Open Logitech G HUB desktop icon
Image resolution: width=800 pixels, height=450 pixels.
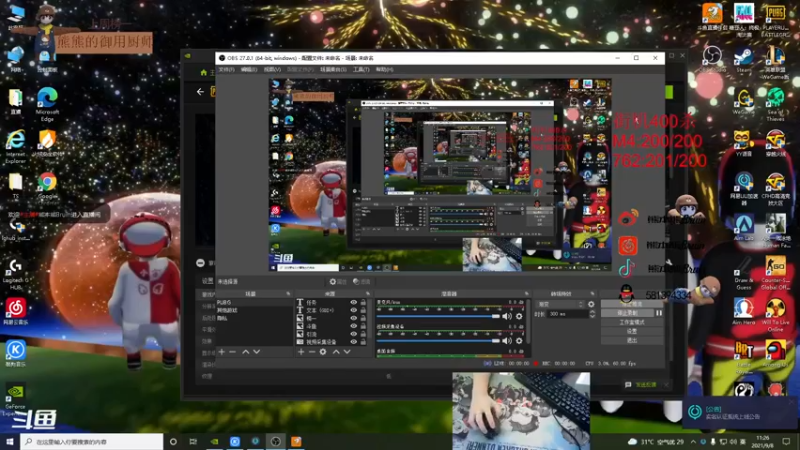pos(15,274)
